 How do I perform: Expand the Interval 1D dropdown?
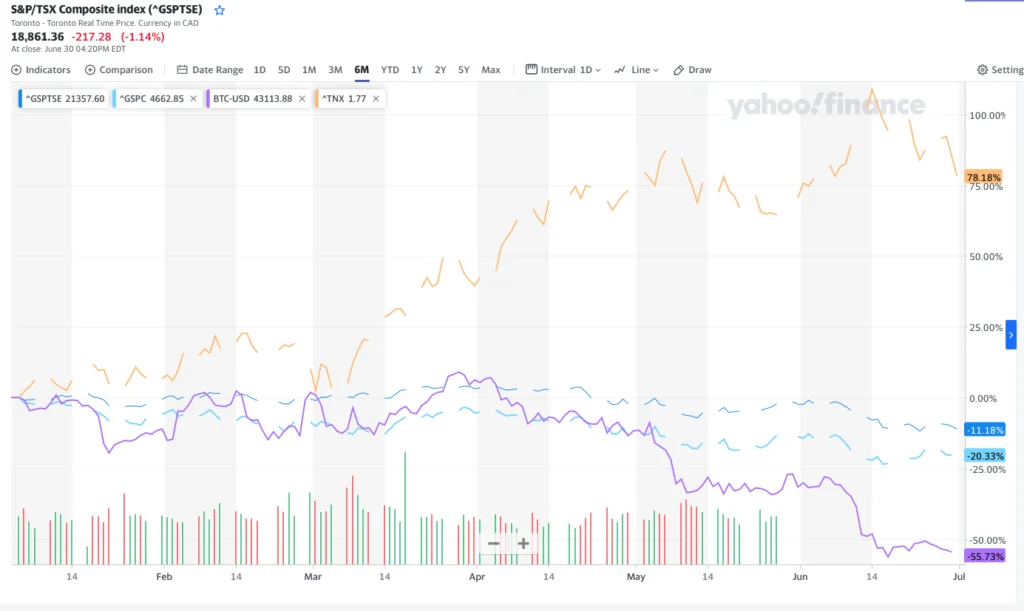(563, 70)
